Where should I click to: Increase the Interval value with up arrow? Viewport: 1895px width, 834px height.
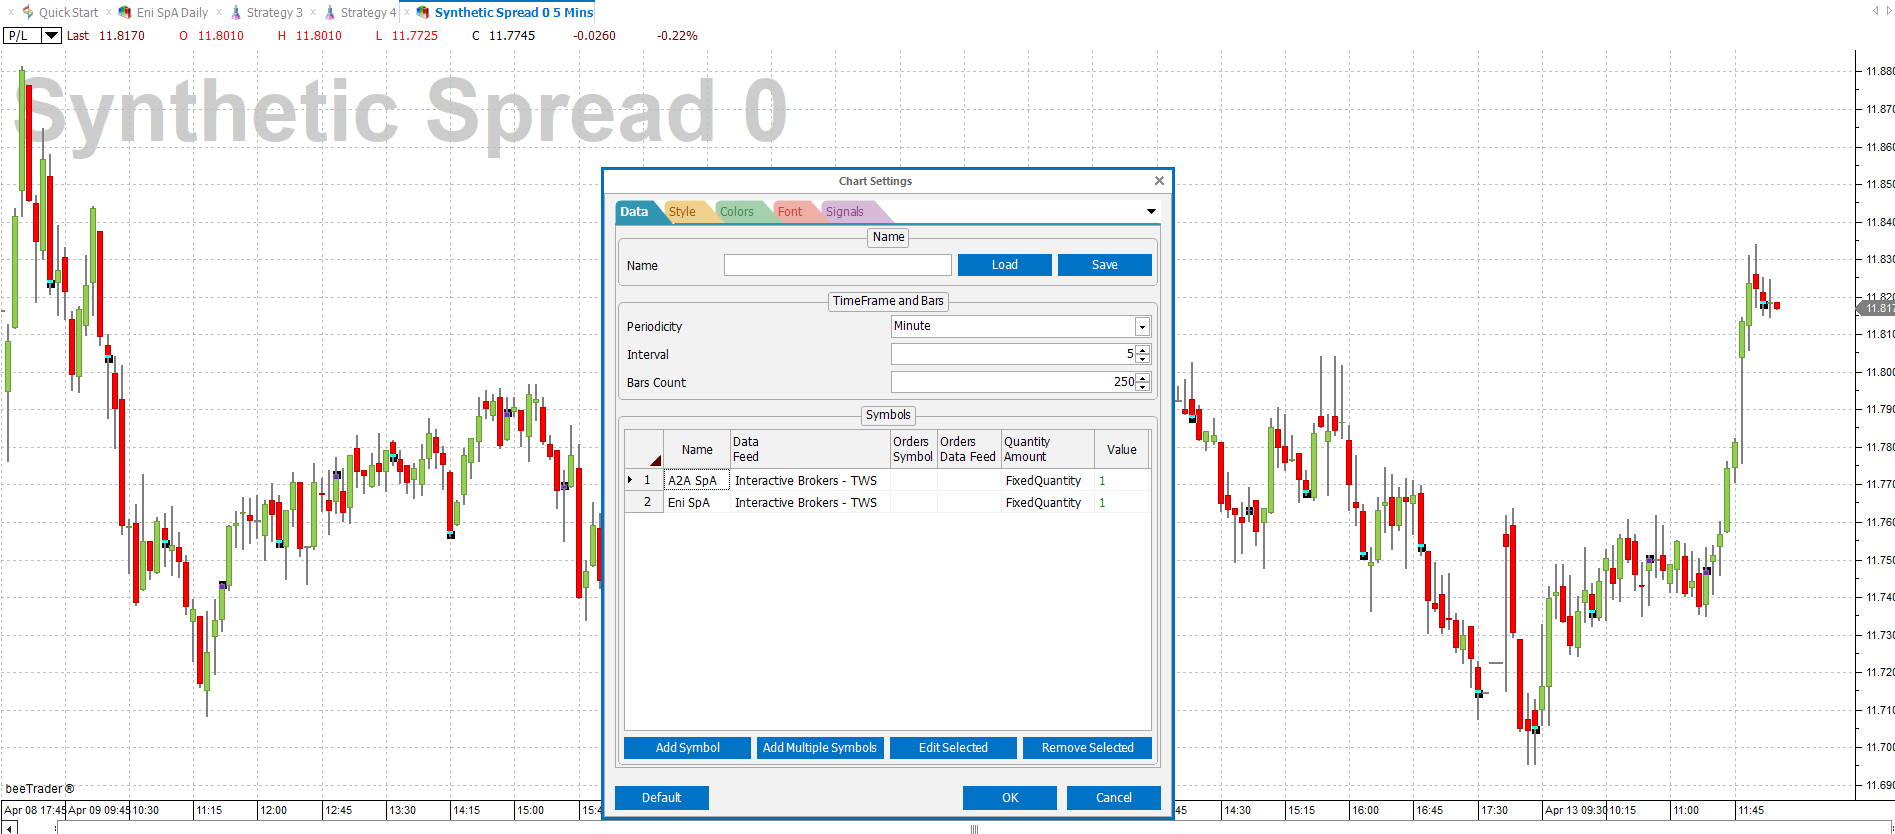coord(1143,350)
